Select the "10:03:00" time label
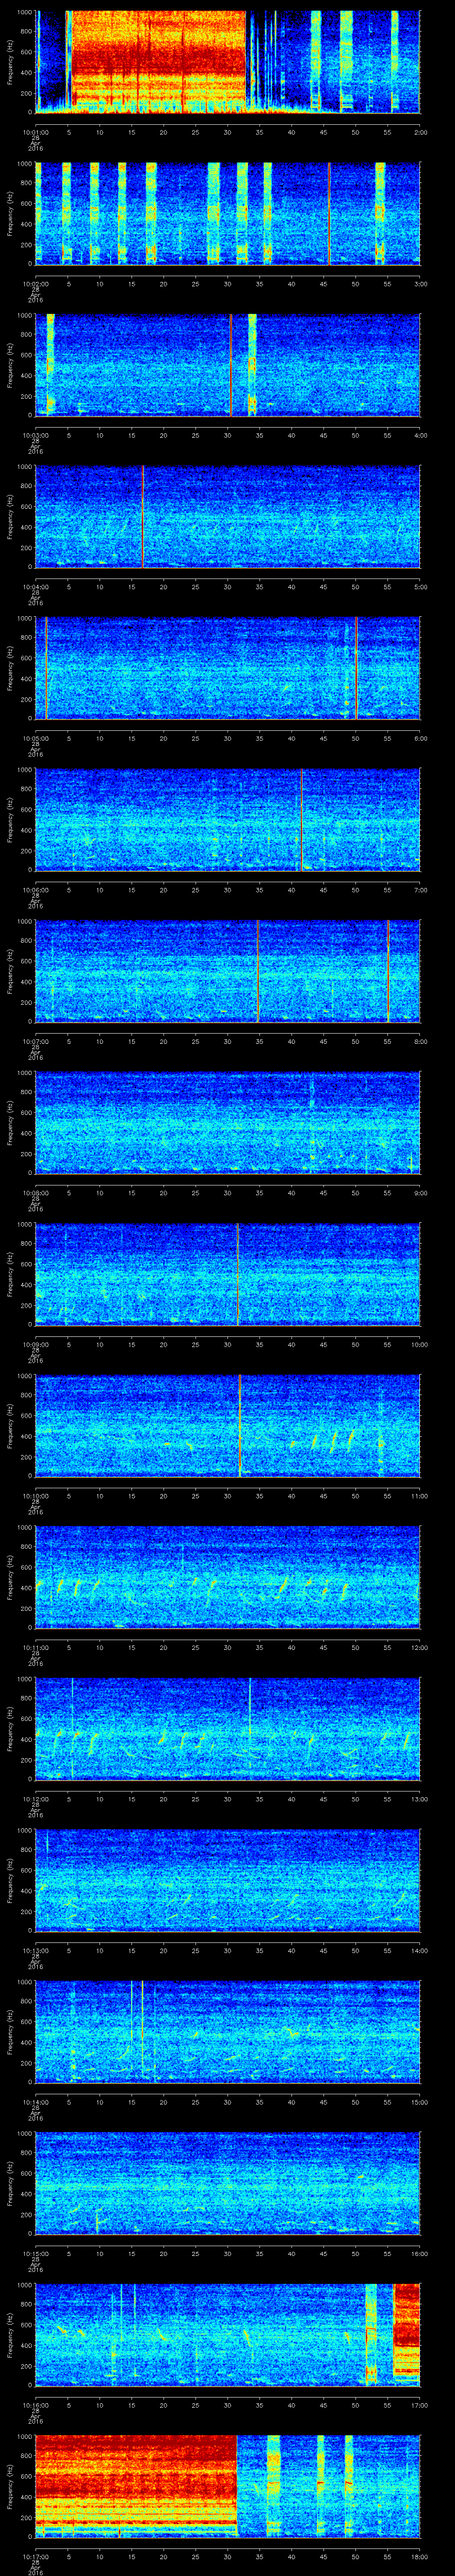Screen dimensions: 455x2576 point(35,435)
